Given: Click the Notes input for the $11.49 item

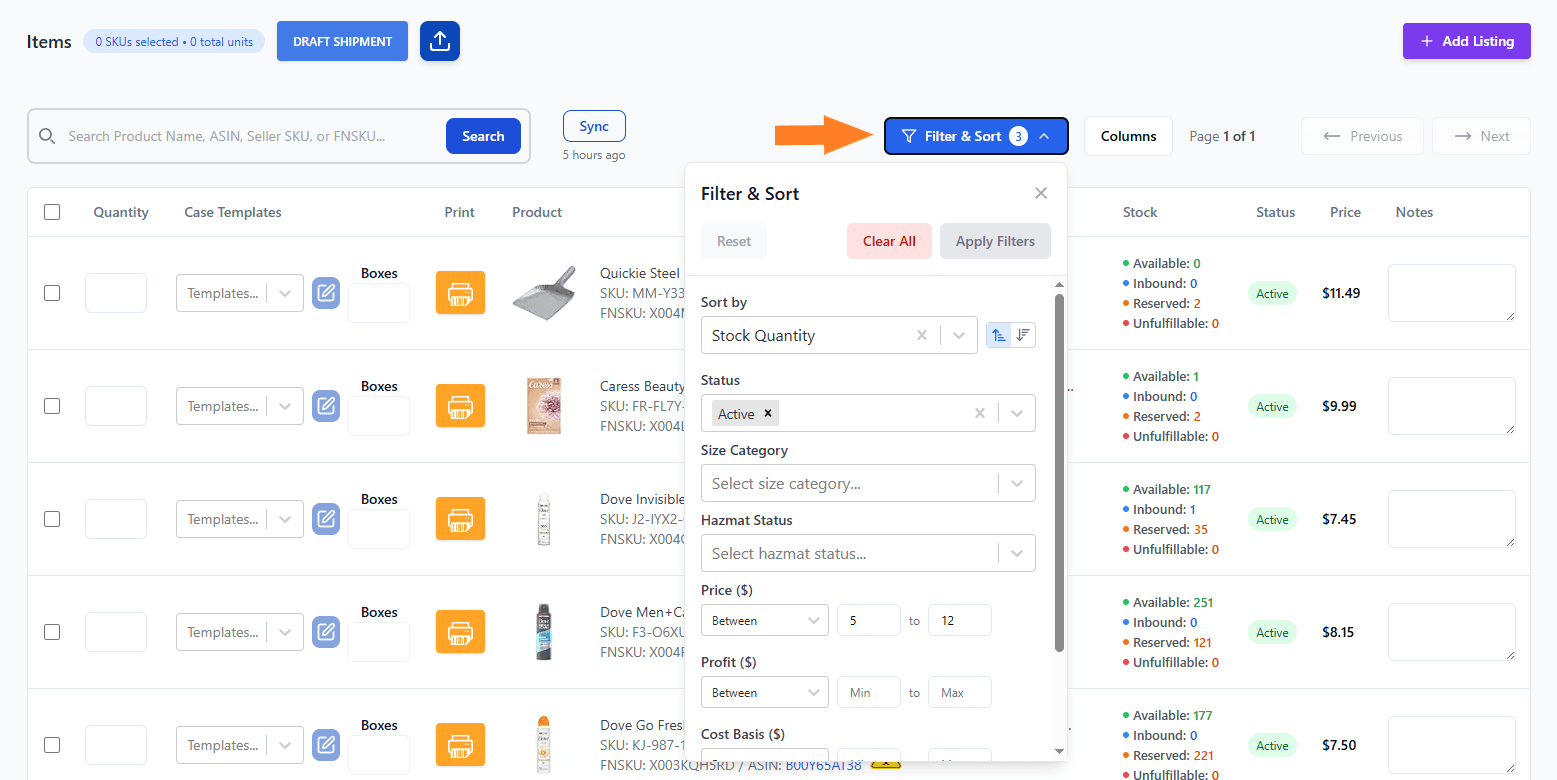Looking at the screenshot, I should coord(1451,292).
